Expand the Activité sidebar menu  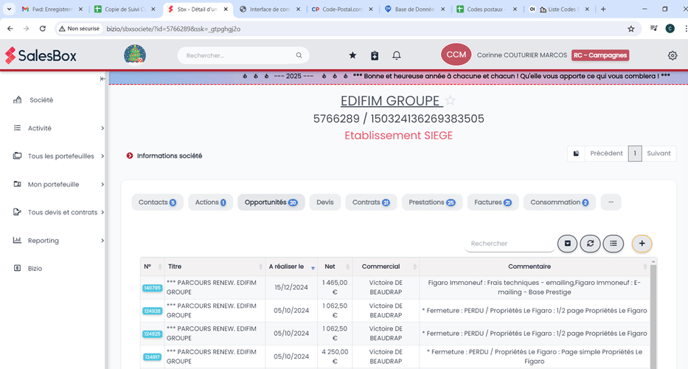(x=58, y=128)
